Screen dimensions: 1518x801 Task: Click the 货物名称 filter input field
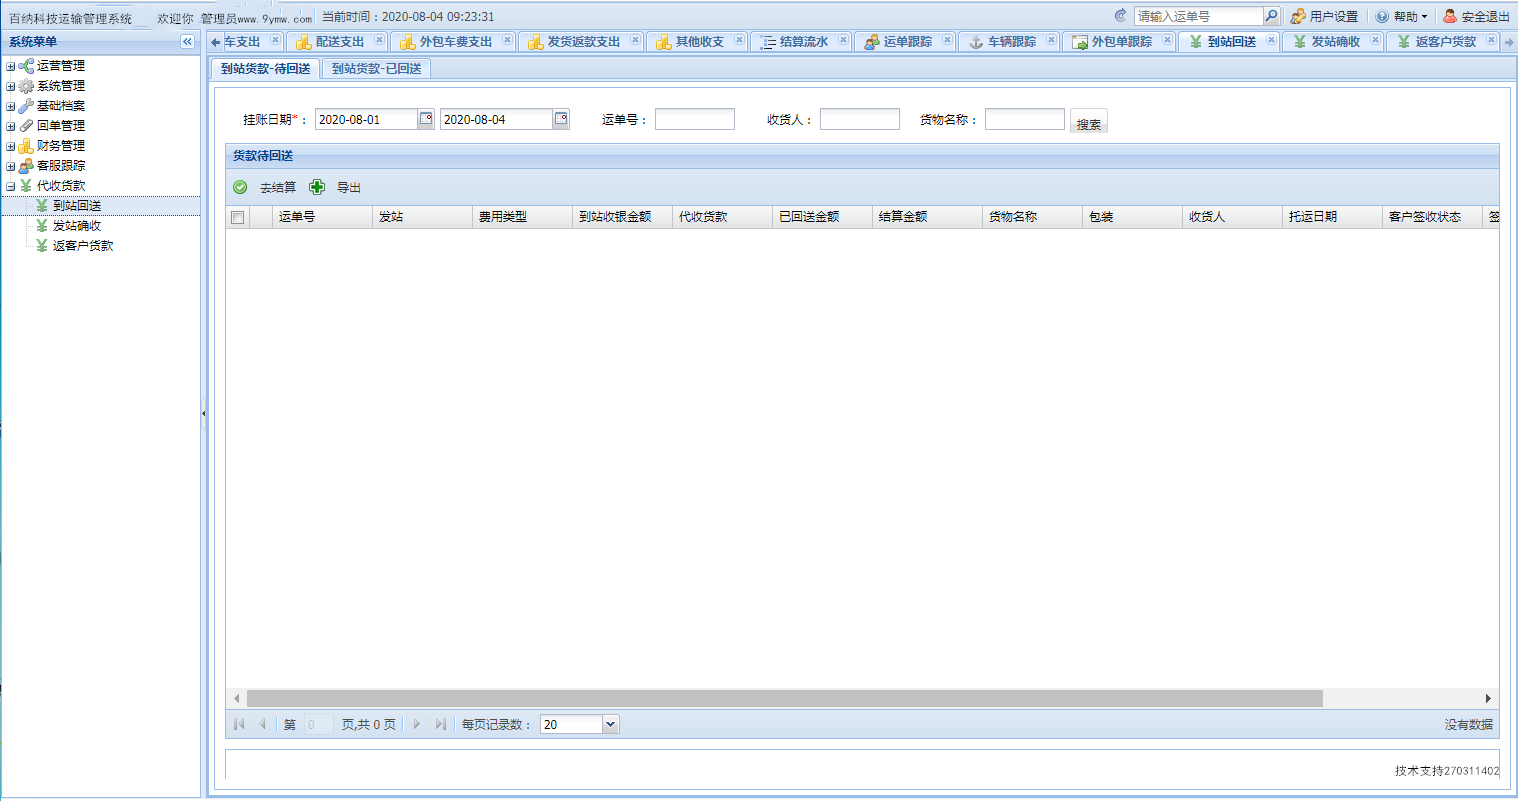tap(1025, 119)
